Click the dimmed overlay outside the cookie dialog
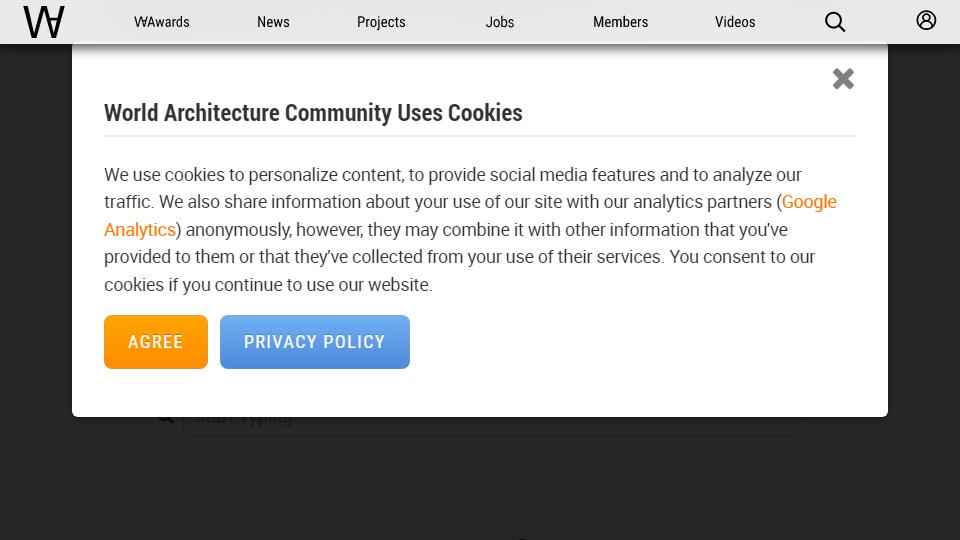The width and height of the screenshot is (960, 540). coord(36,276)
